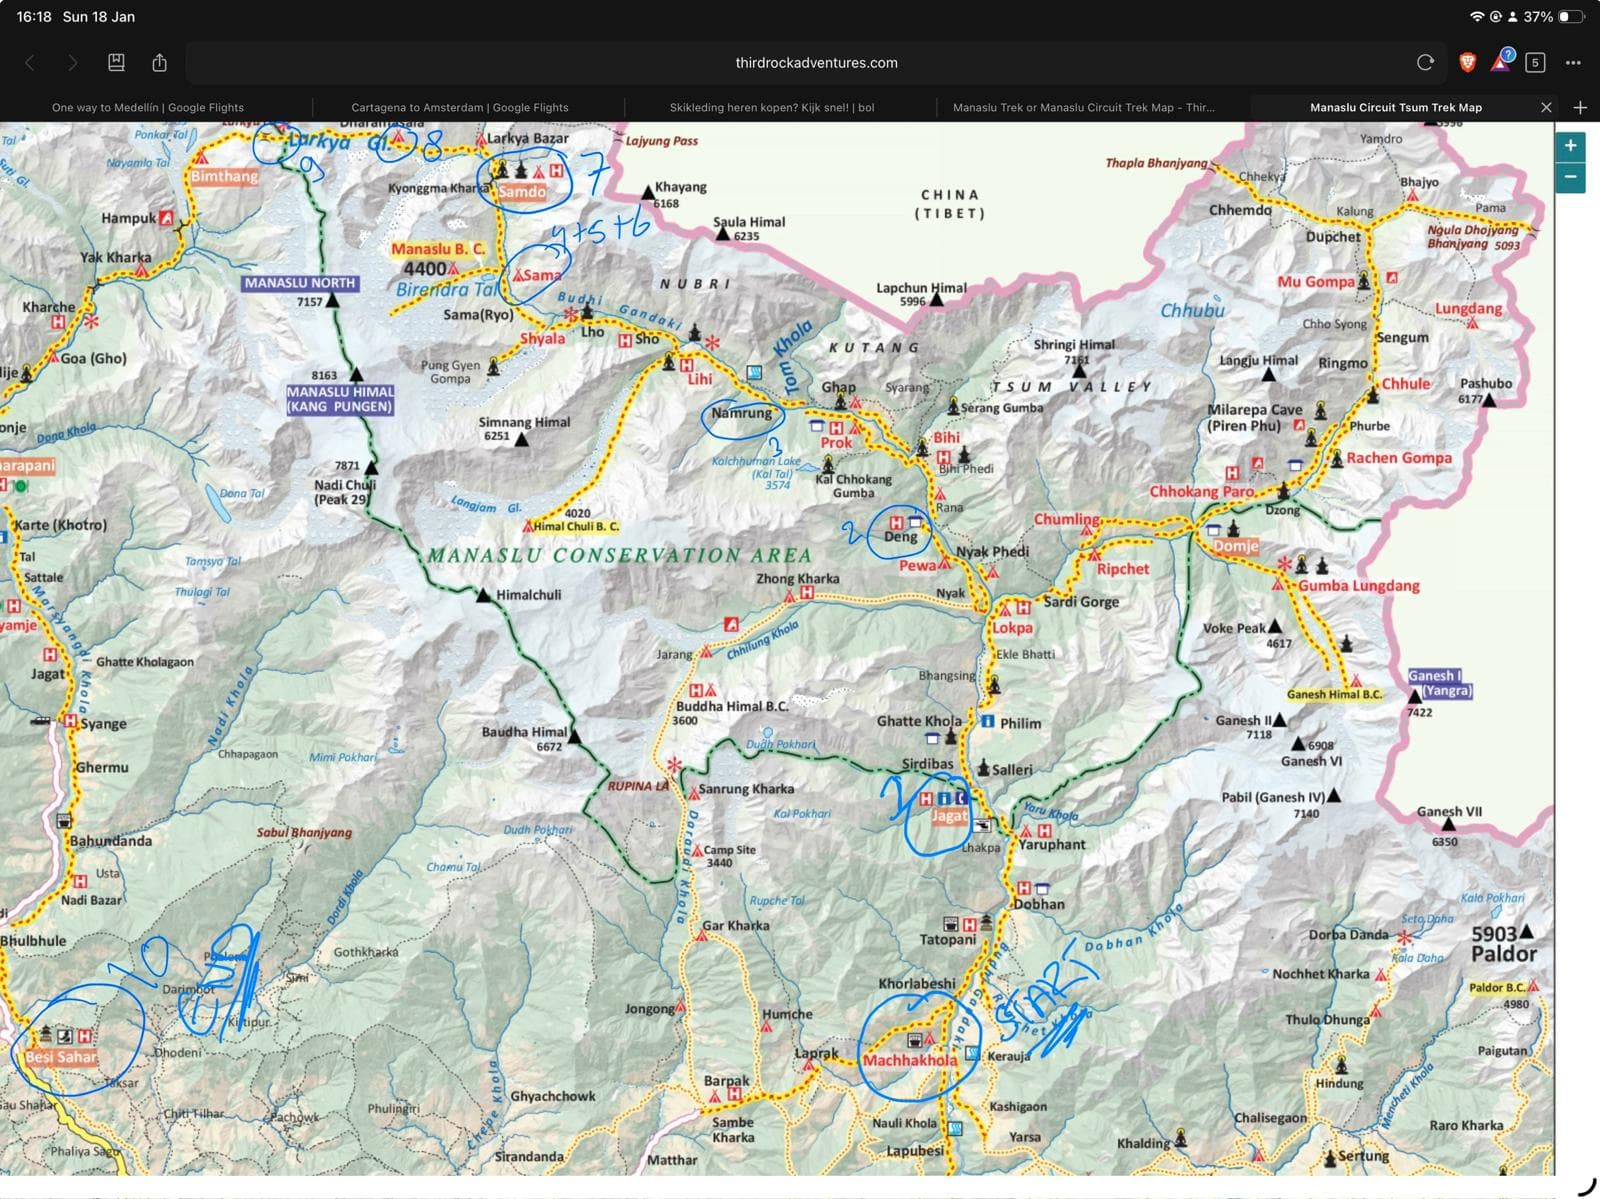Click the Himal Chuli B. C. label
The height and width of the screenshot is (1199, 1600).
pos(576,526)
